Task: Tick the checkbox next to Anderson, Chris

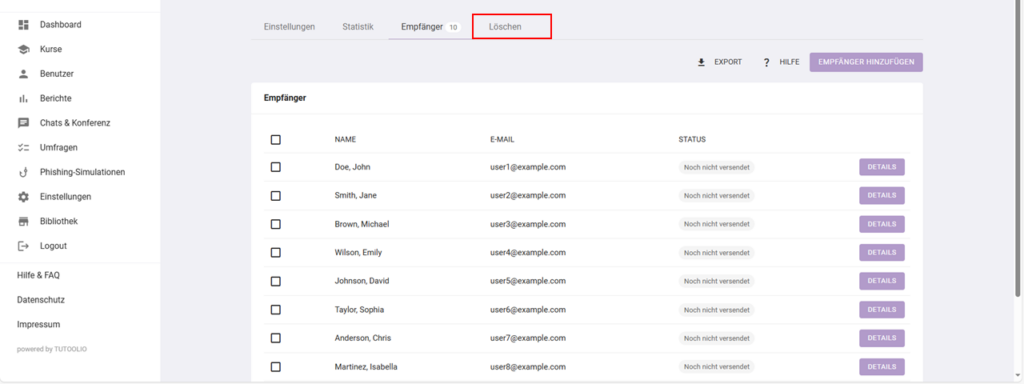Action: (x=276, y=338)
